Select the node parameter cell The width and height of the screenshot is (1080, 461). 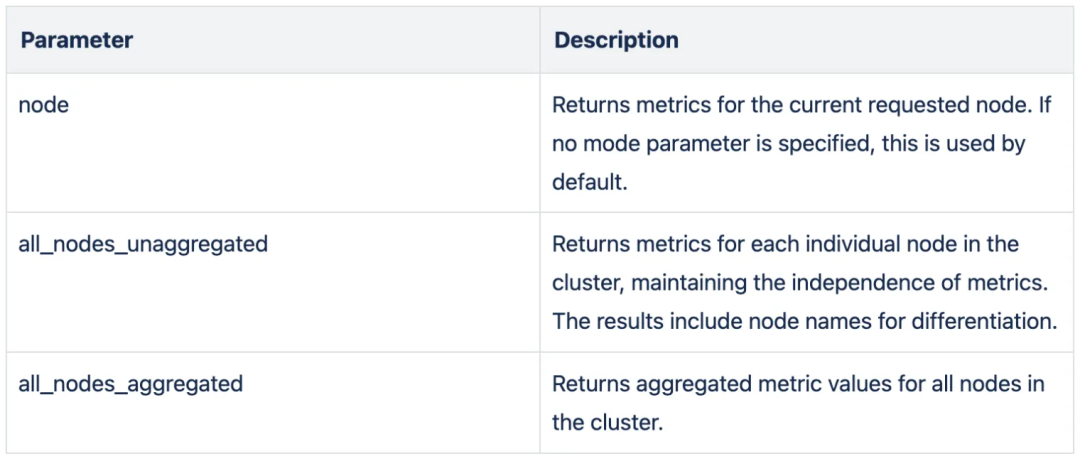click(x=44, y=105)
